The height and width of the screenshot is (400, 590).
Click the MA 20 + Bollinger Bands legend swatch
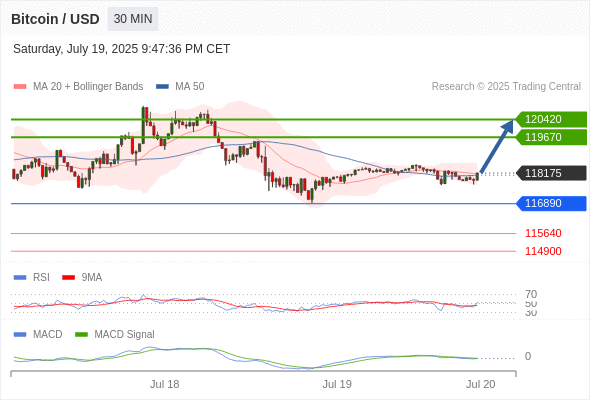point(20,87)
